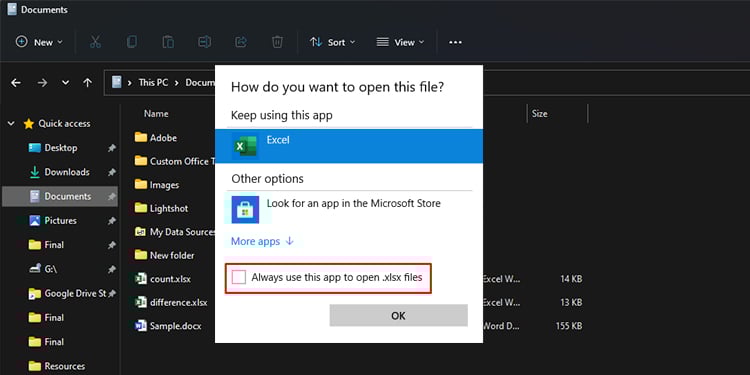
Task: Collapse the Quick access tree
Action: (11, 124)
